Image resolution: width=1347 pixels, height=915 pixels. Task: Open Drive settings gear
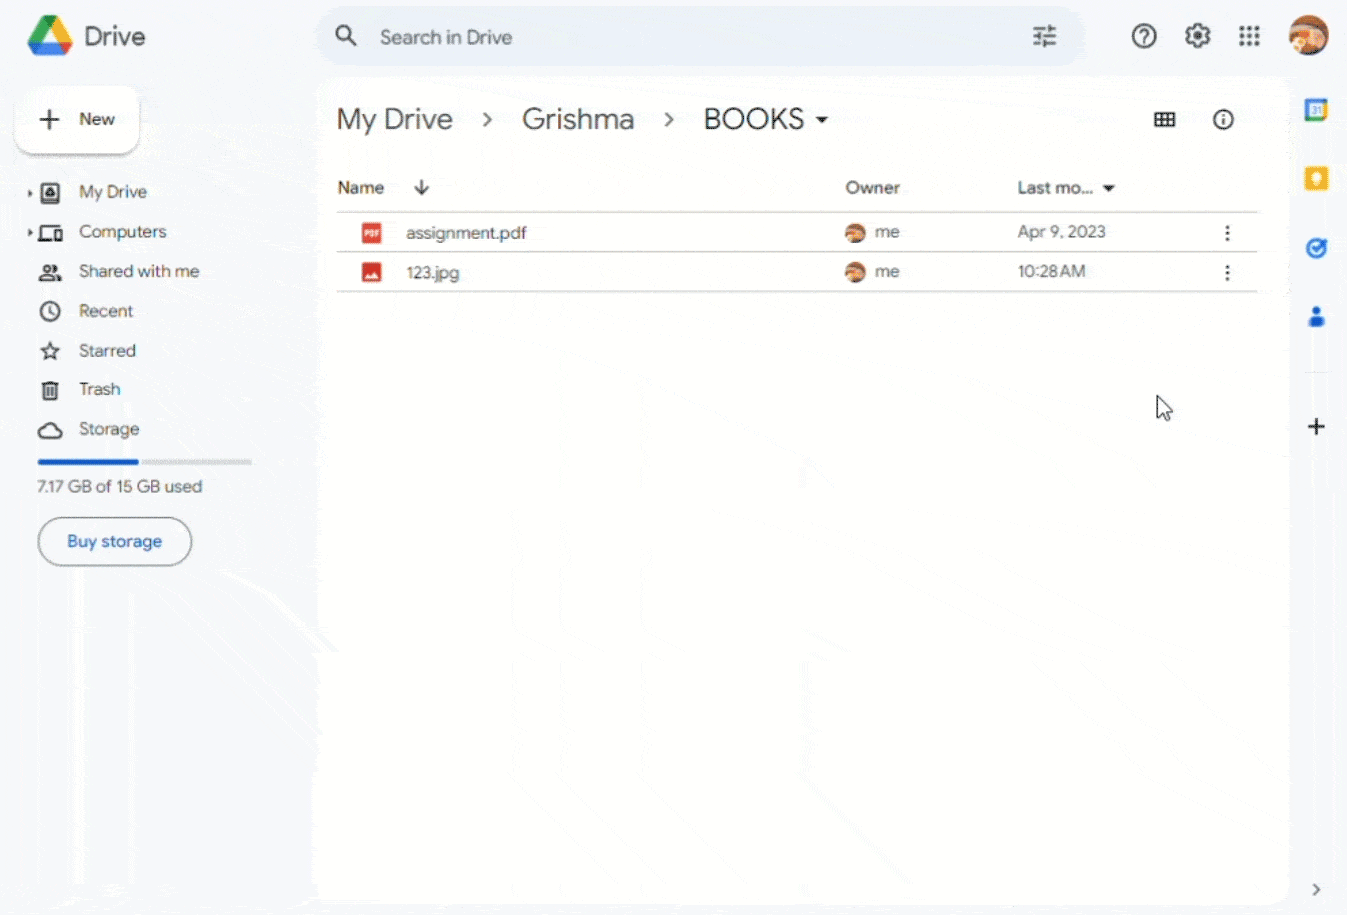tap(1197, 36)
